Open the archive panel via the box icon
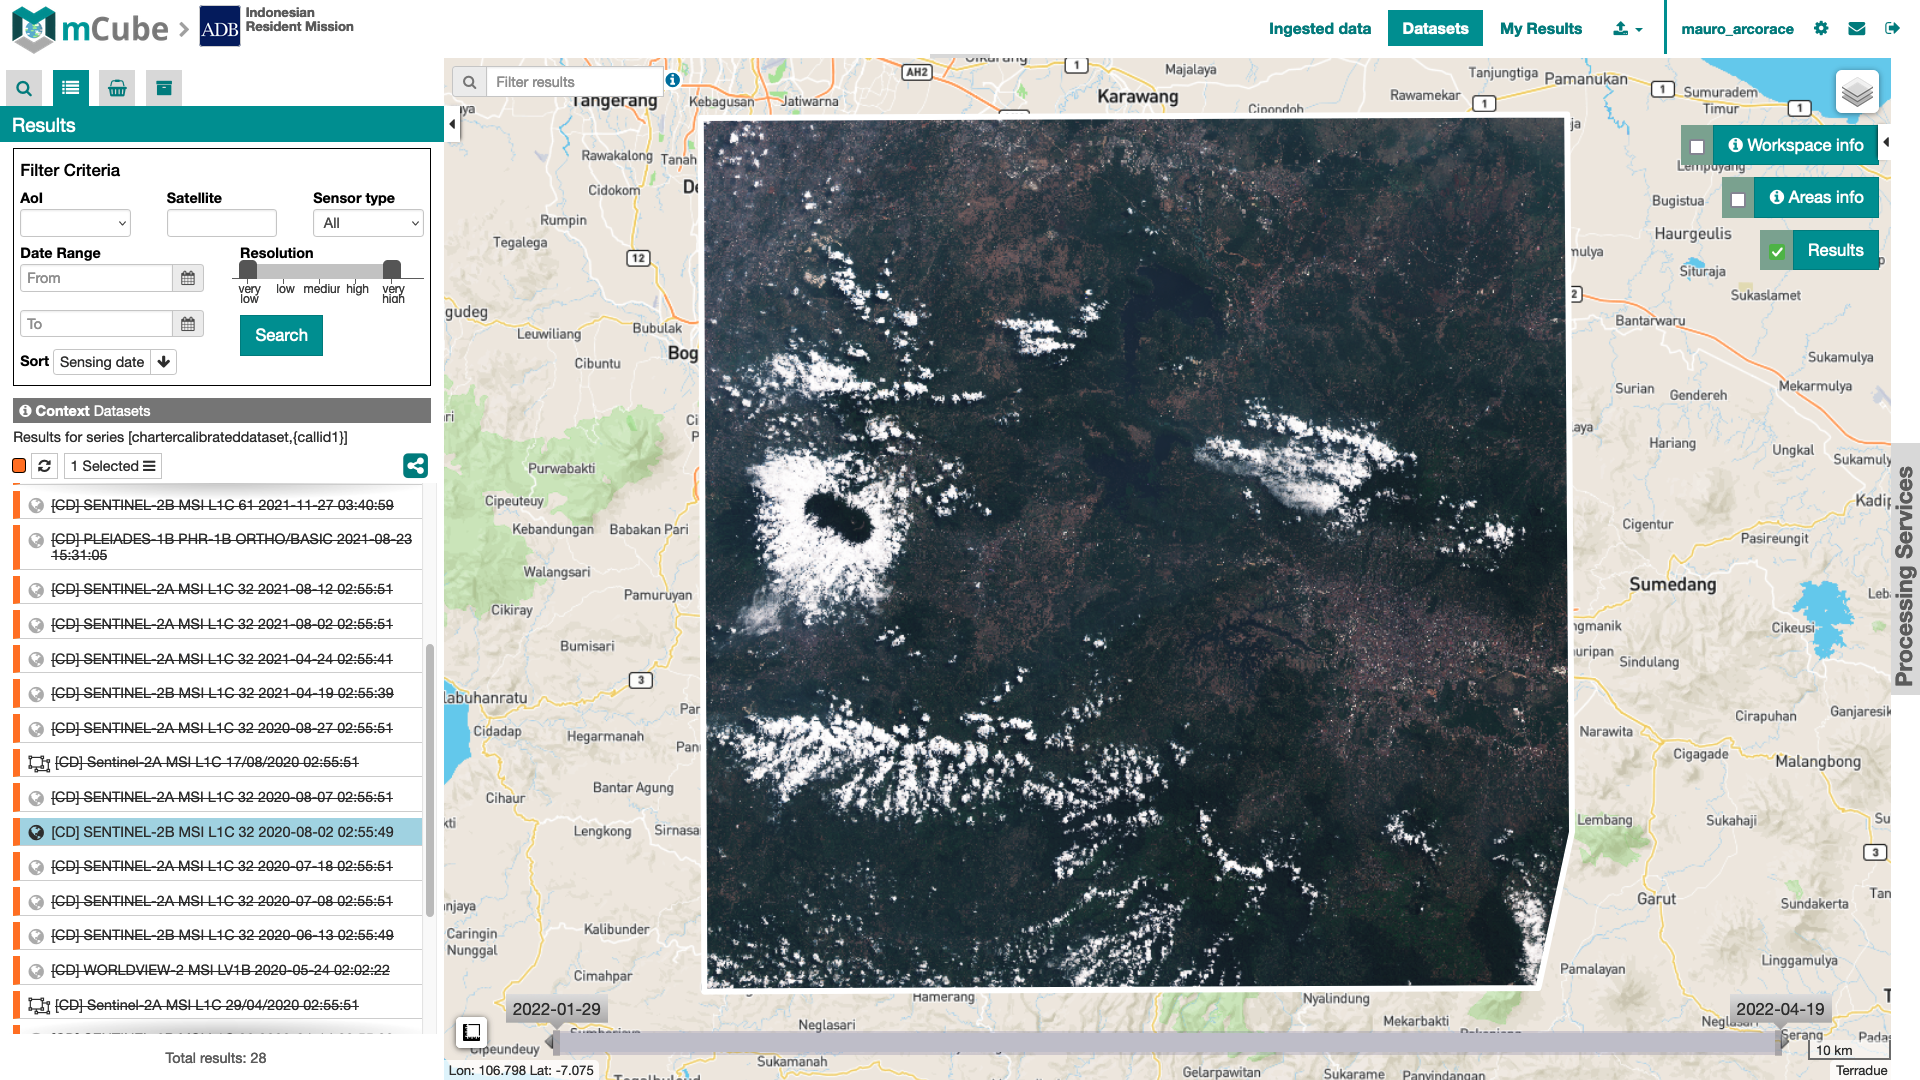 tap(163, 88)
